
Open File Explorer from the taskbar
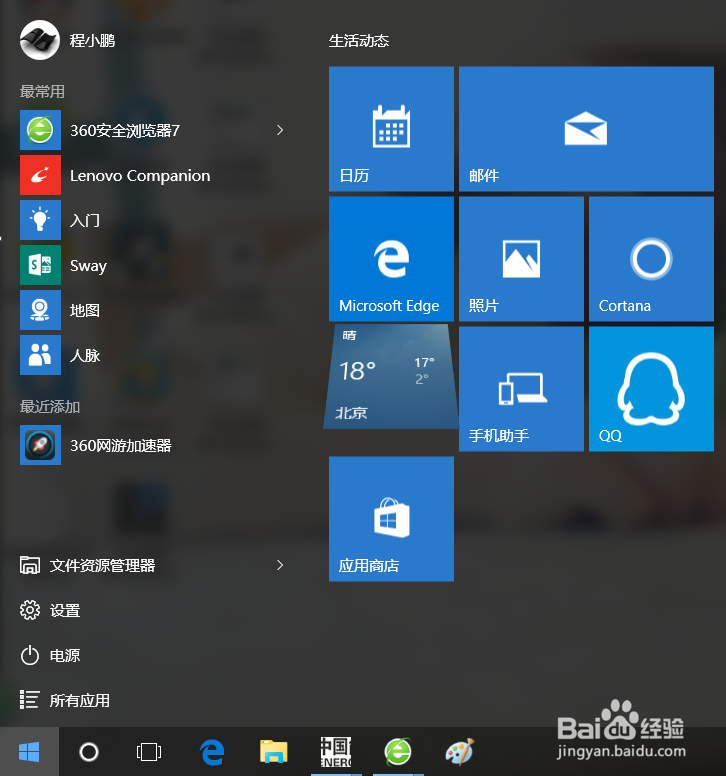click(x=274, y=752)
